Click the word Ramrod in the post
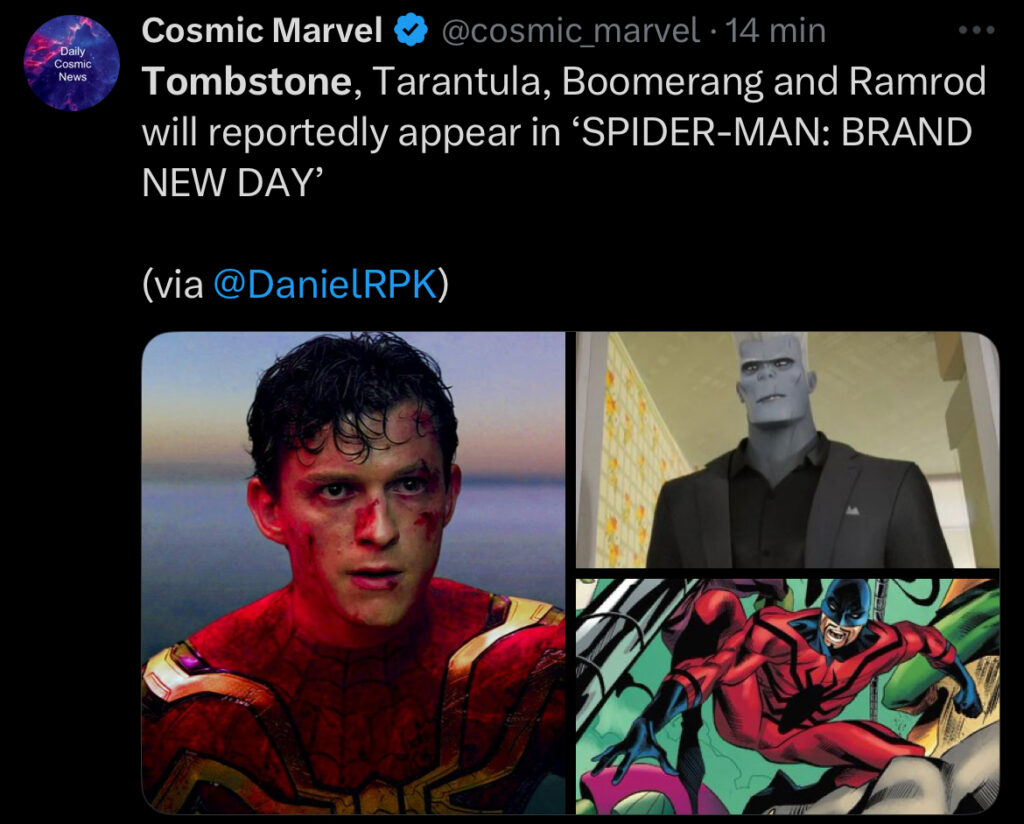1024x824 pixels. (918, 82)
